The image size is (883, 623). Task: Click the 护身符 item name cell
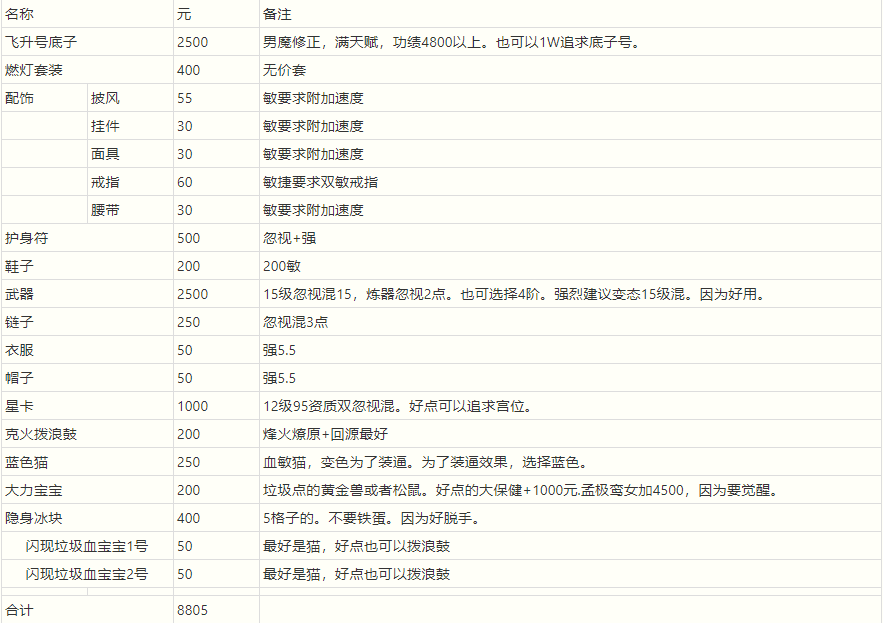point(26,239)
